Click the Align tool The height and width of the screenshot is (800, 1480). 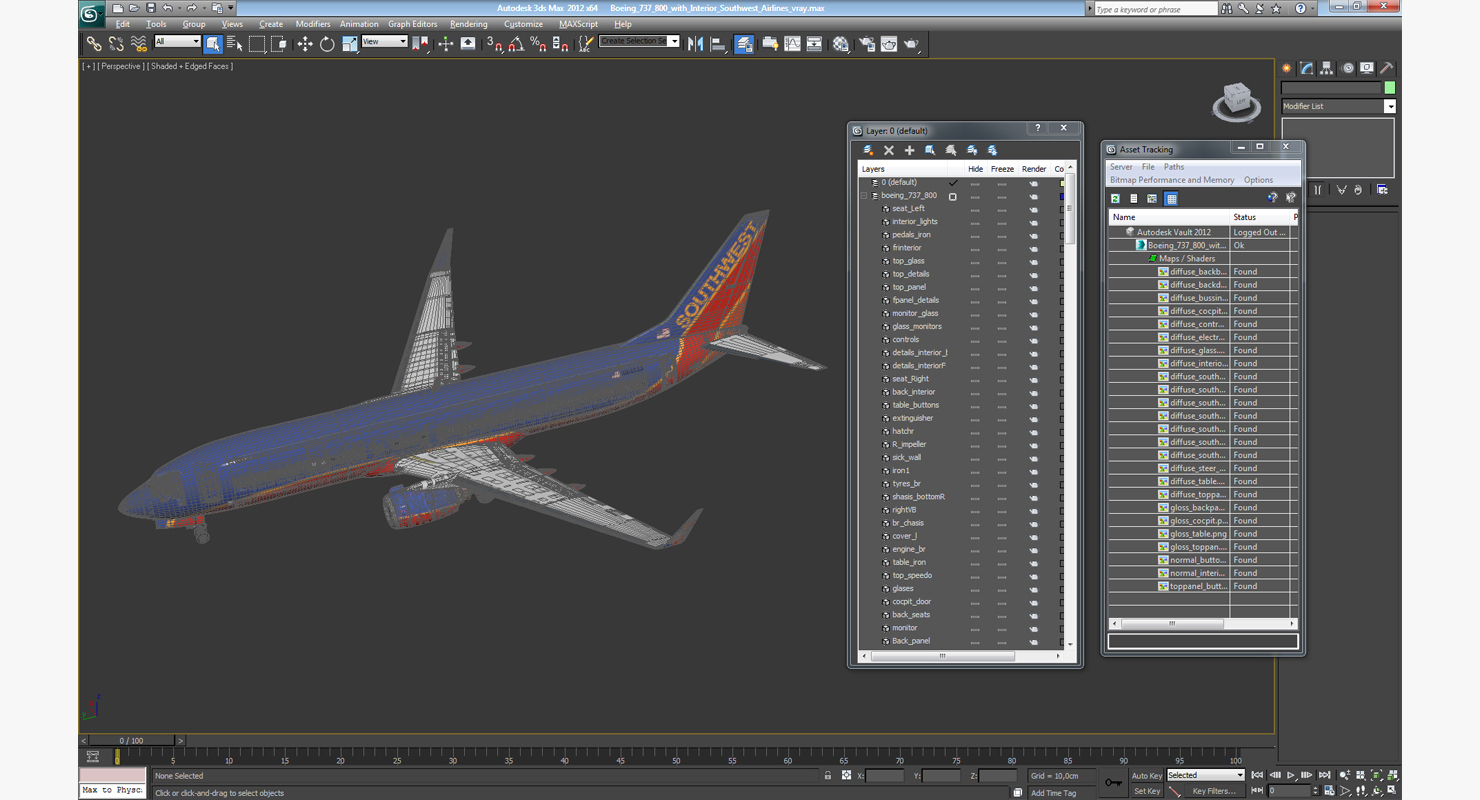[x=718, y=43]
